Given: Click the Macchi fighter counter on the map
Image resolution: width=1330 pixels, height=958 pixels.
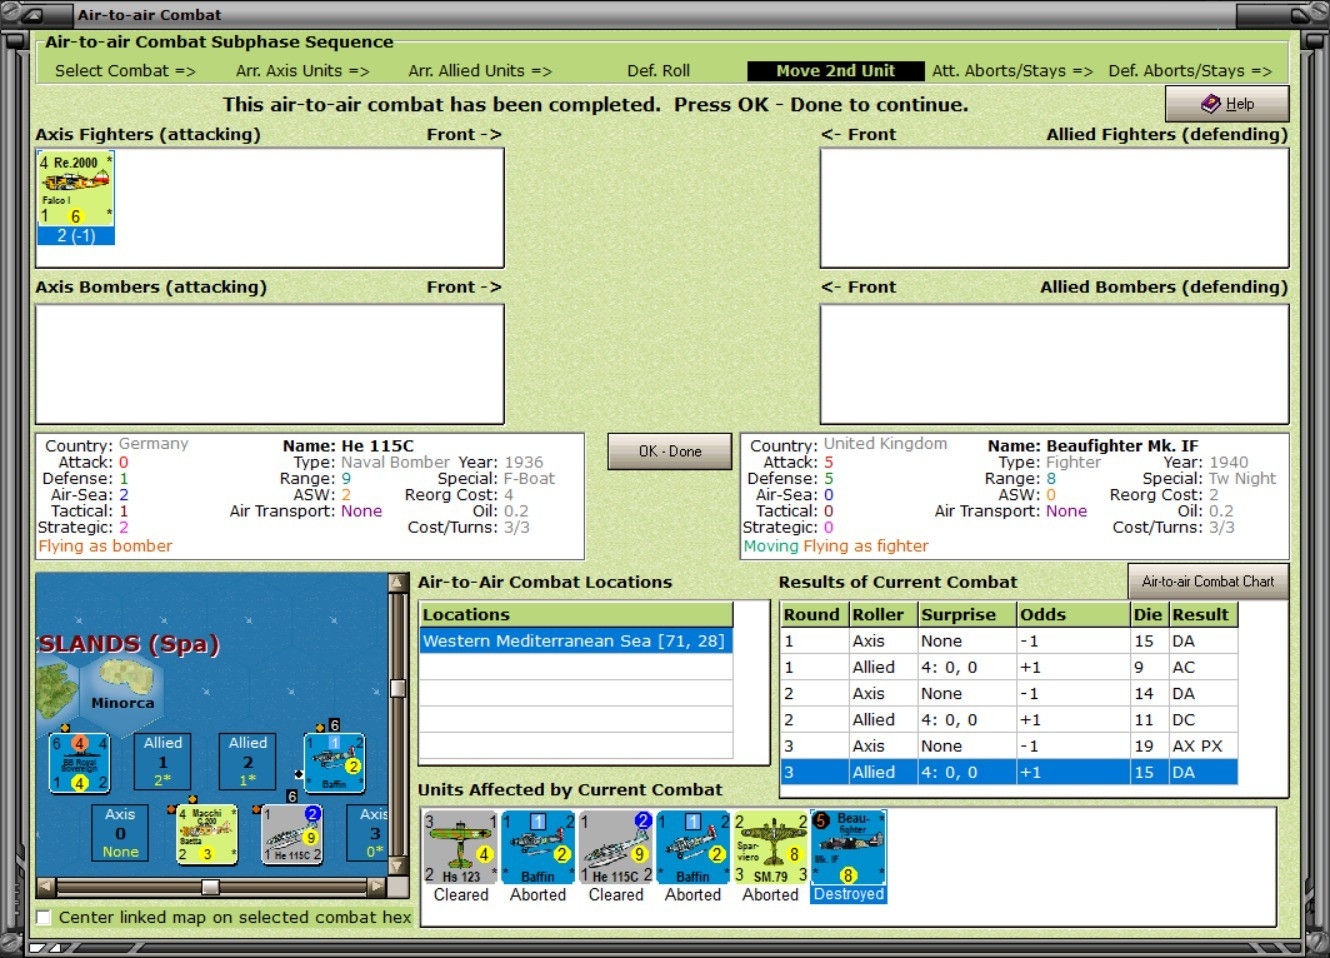Looking at the screenshot, I should click(207, 834).
